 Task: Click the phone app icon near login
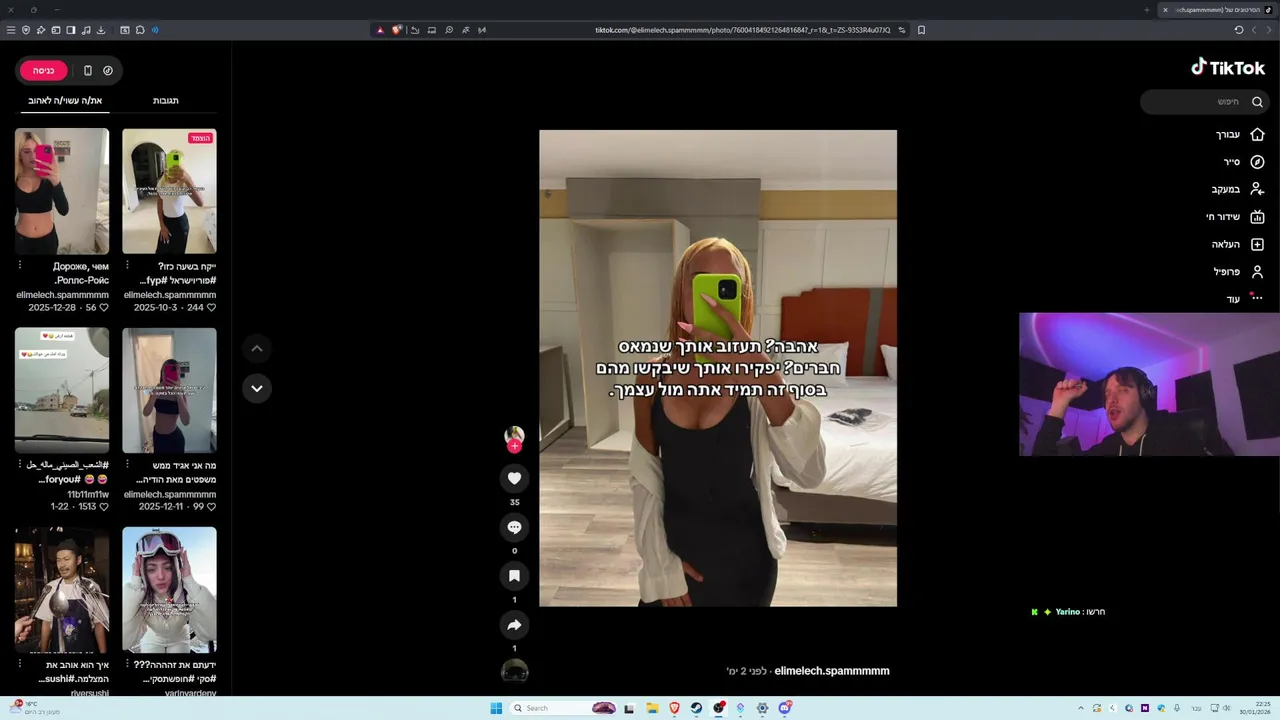click(88, 70)
